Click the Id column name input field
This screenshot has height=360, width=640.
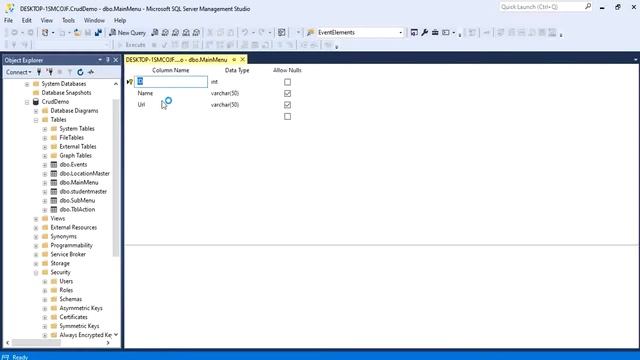tap(171, 82)
